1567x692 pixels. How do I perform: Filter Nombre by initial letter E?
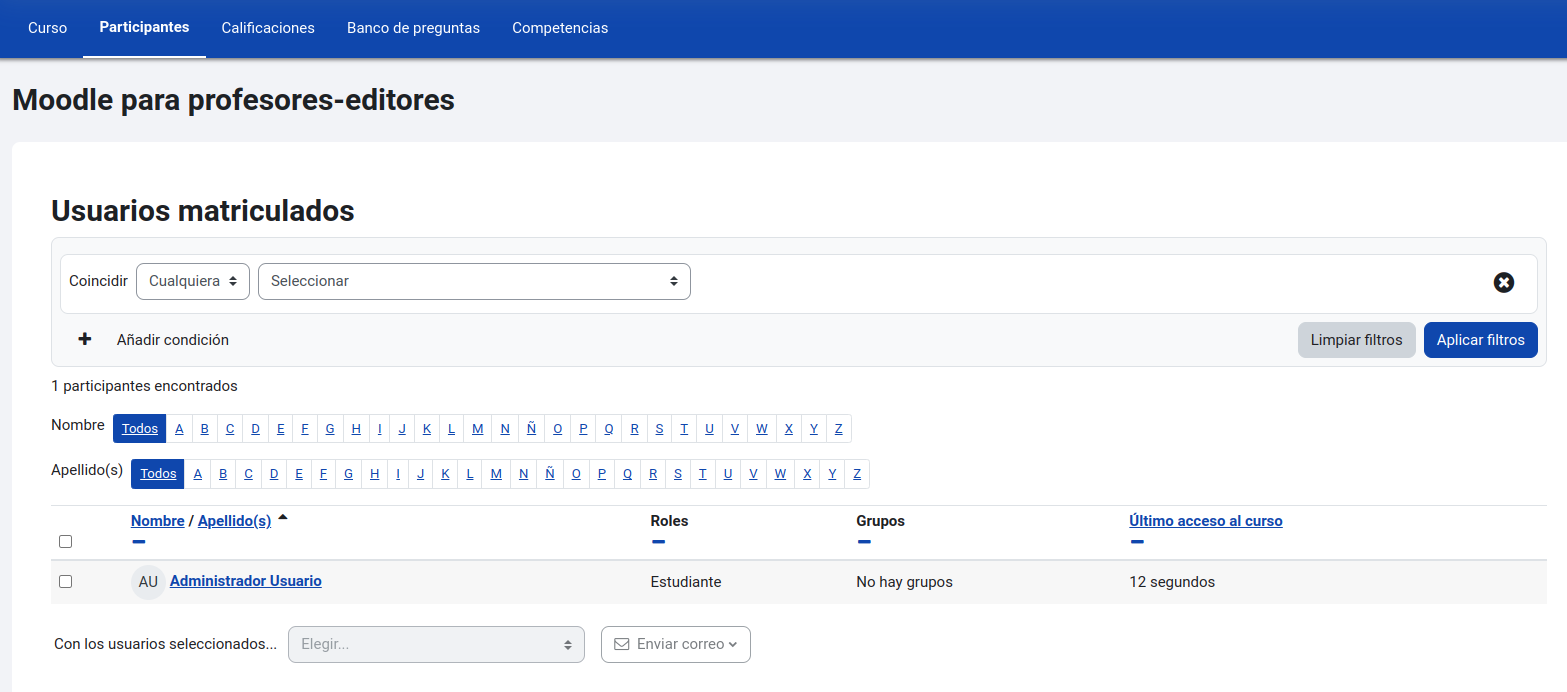[x=280, y=429]
